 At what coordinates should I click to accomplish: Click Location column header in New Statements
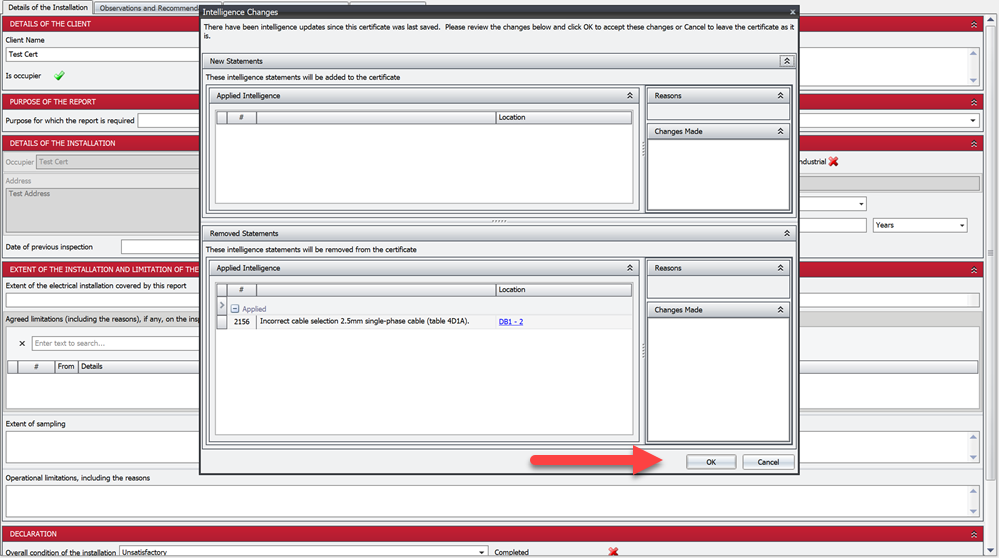tap(563, 117)
